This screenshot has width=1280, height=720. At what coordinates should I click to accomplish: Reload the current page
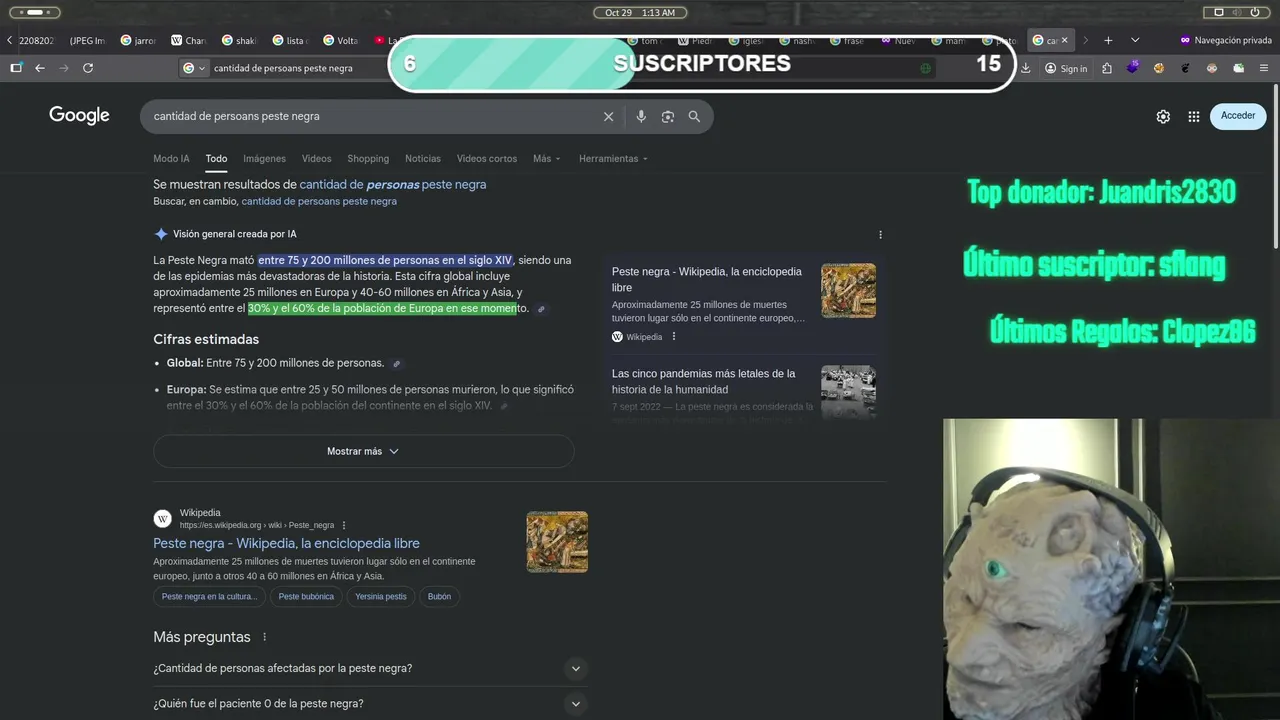tap(88, 68)
